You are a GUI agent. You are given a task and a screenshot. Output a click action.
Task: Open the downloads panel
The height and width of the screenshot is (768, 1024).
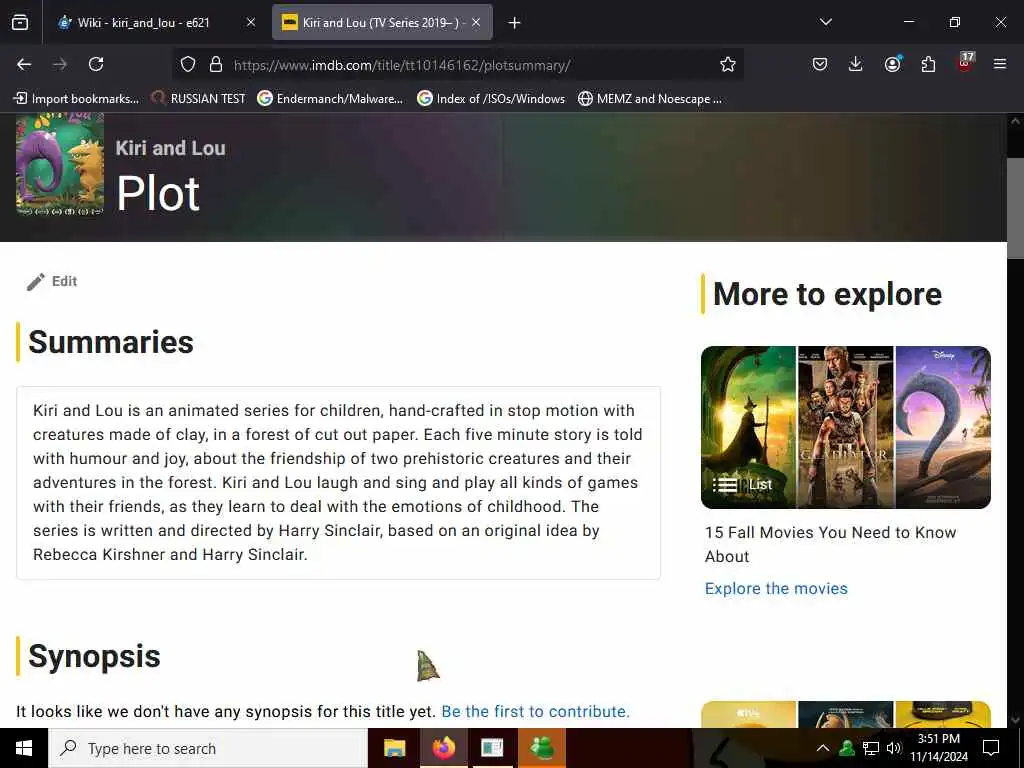[x=856, y=64]
